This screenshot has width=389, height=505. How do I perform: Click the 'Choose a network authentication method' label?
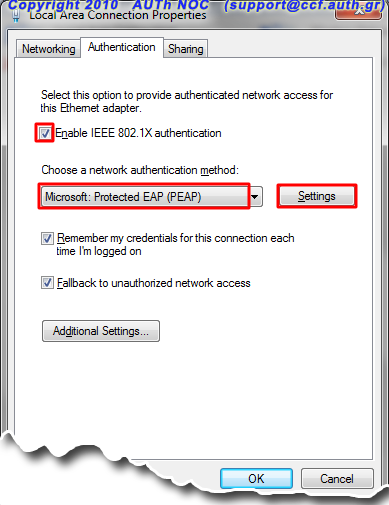(x=140, y=170)
